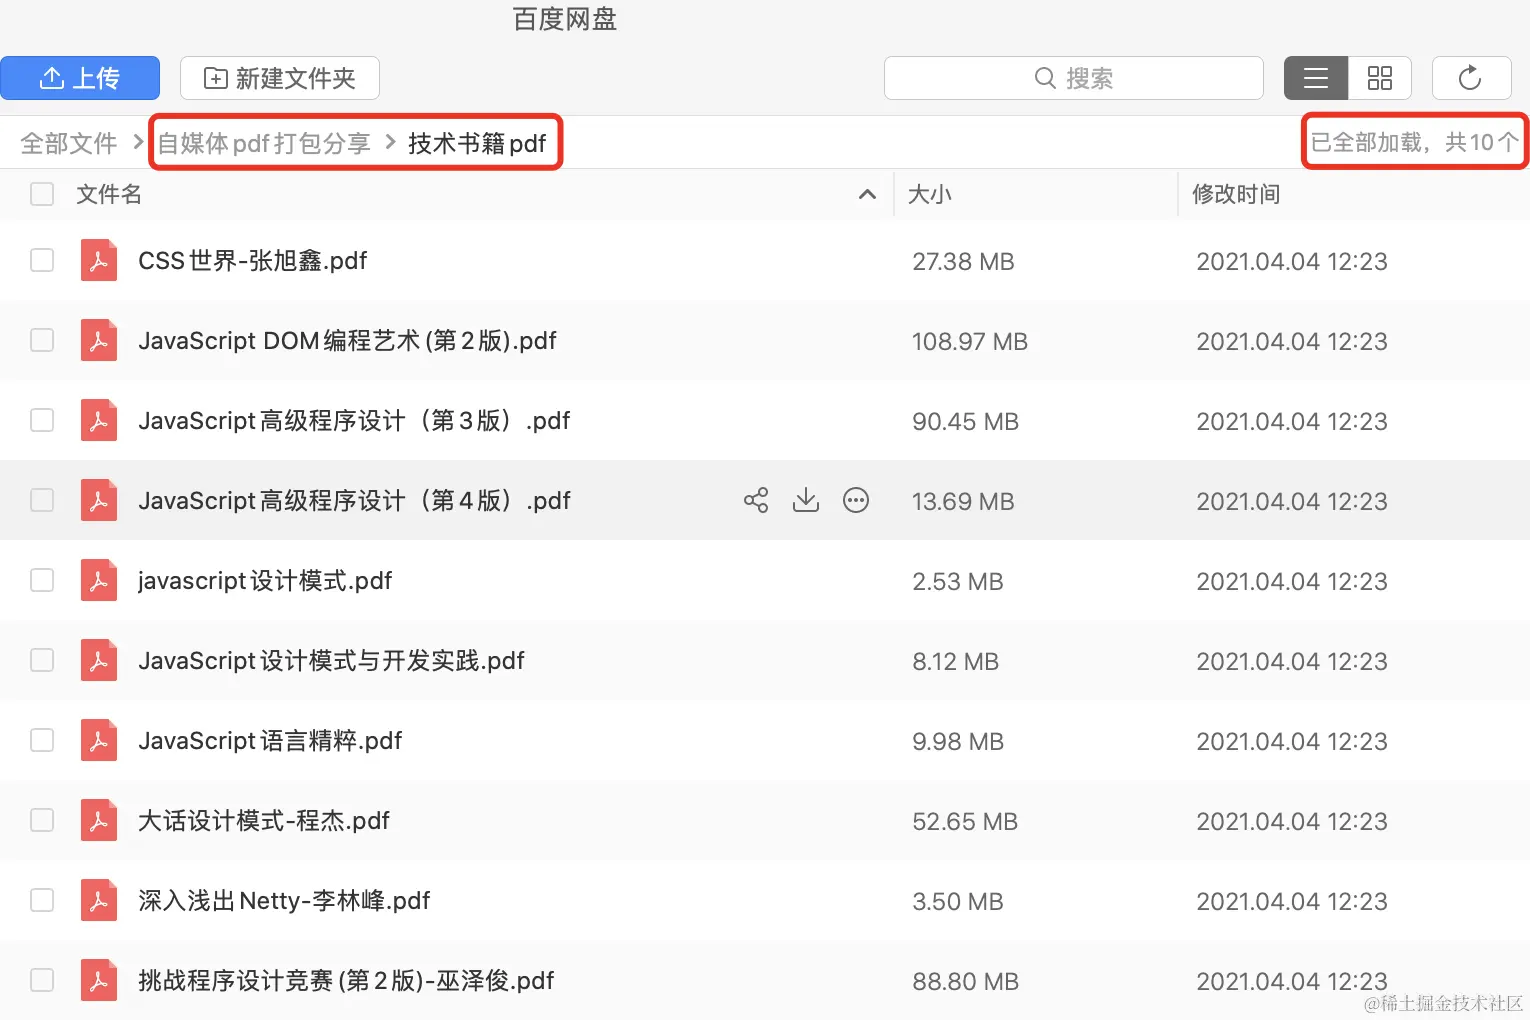Toggle file name sort order arrow
Viewport: 1530px width, 1020px height.
click(867, 194)
